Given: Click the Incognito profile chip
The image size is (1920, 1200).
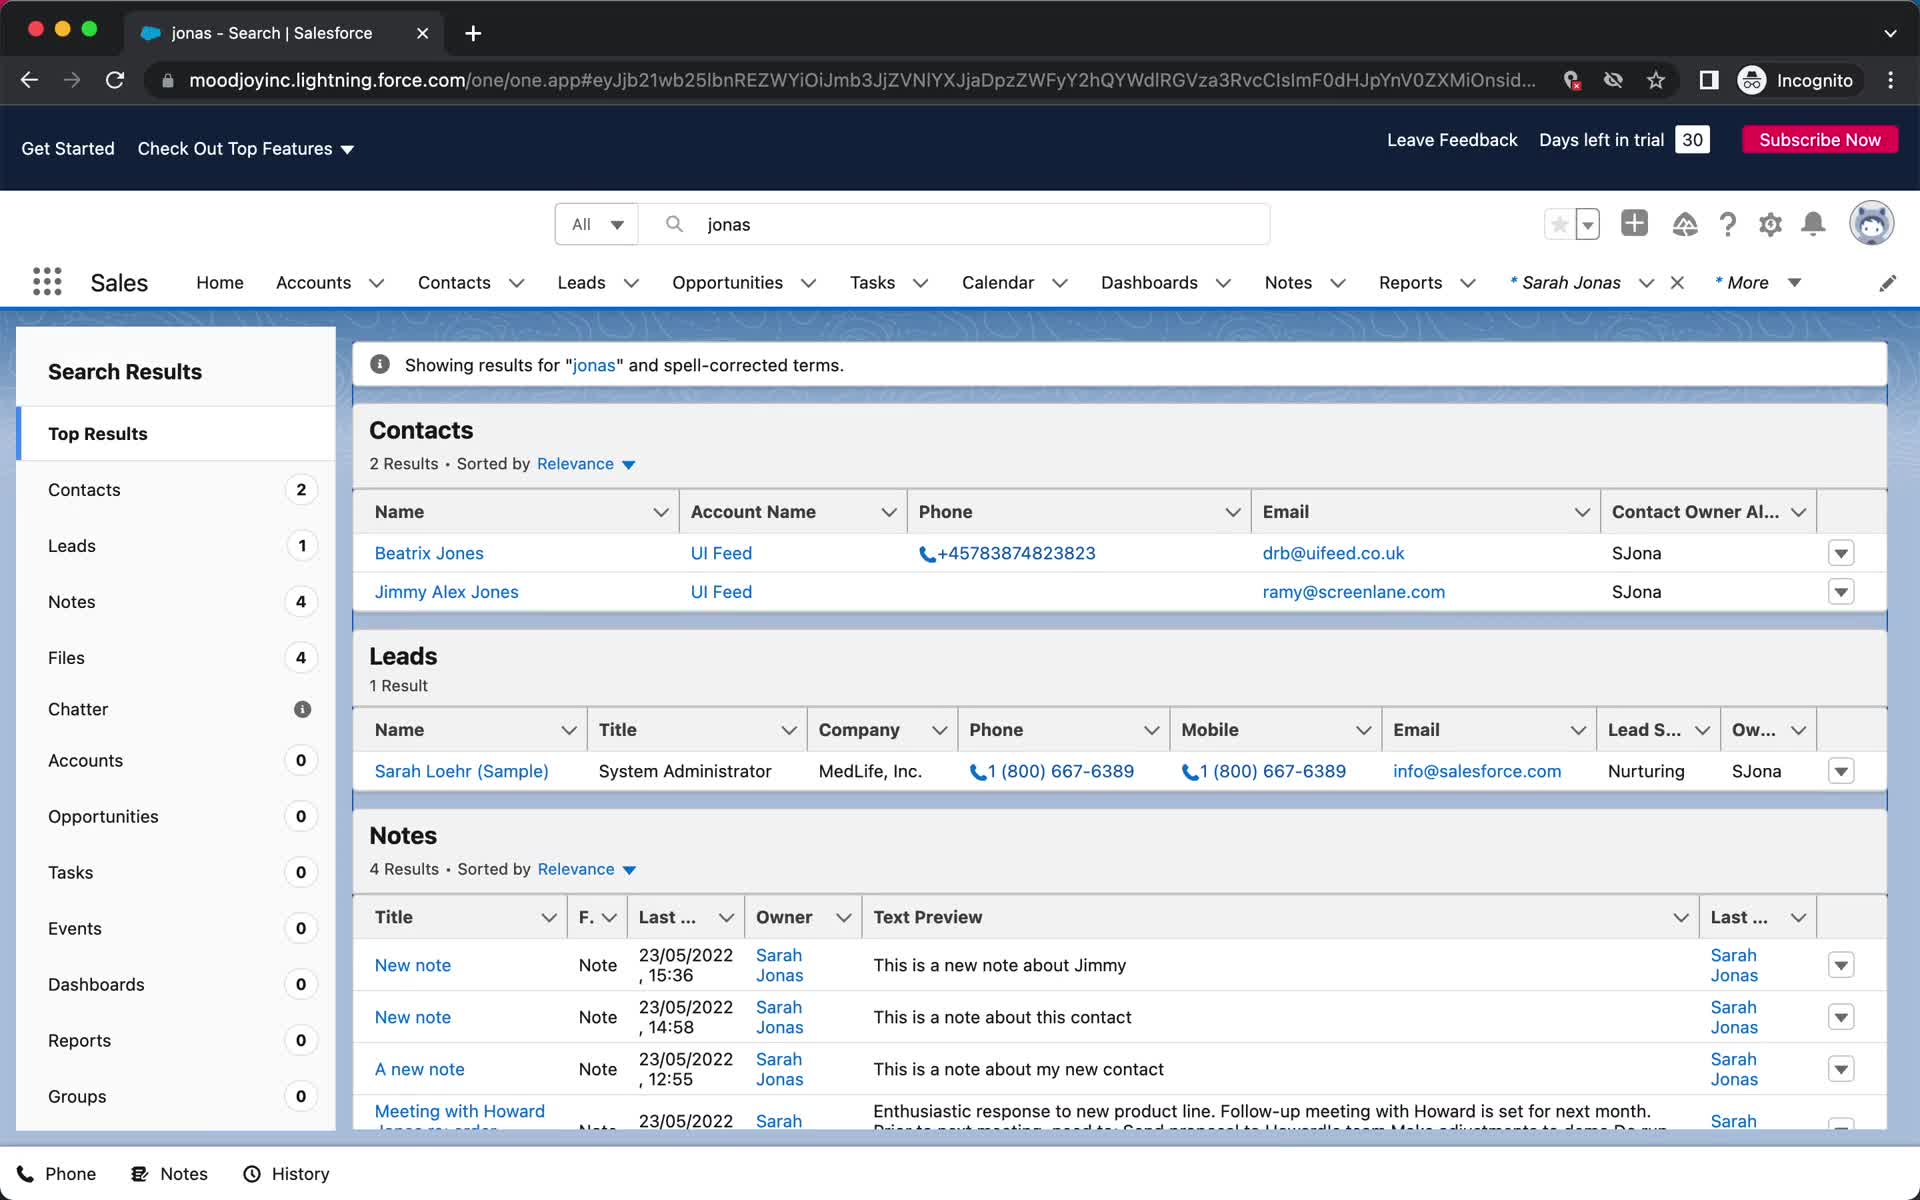Looking at the screenshot, I should pyautogui.click(x=1798, y=80).
